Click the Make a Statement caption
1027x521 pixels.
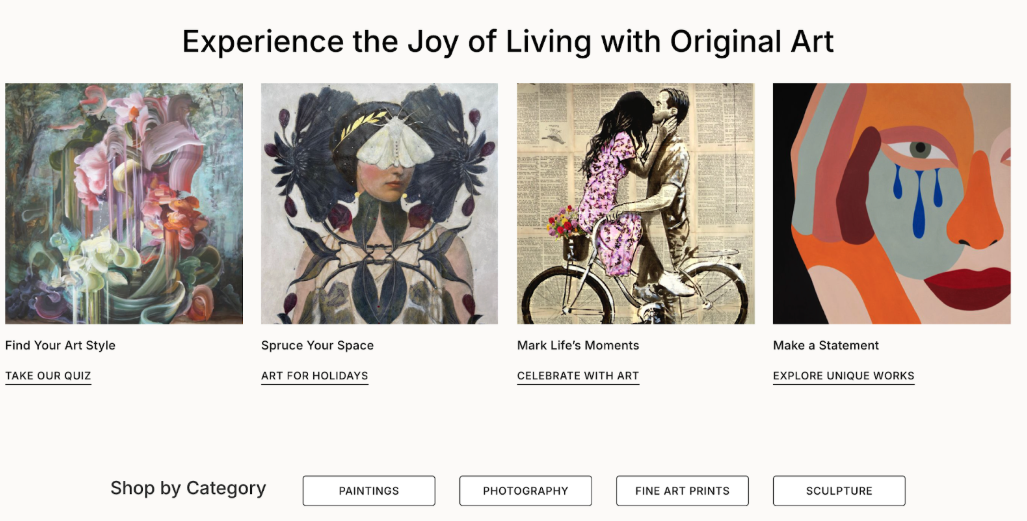point(825,345)
